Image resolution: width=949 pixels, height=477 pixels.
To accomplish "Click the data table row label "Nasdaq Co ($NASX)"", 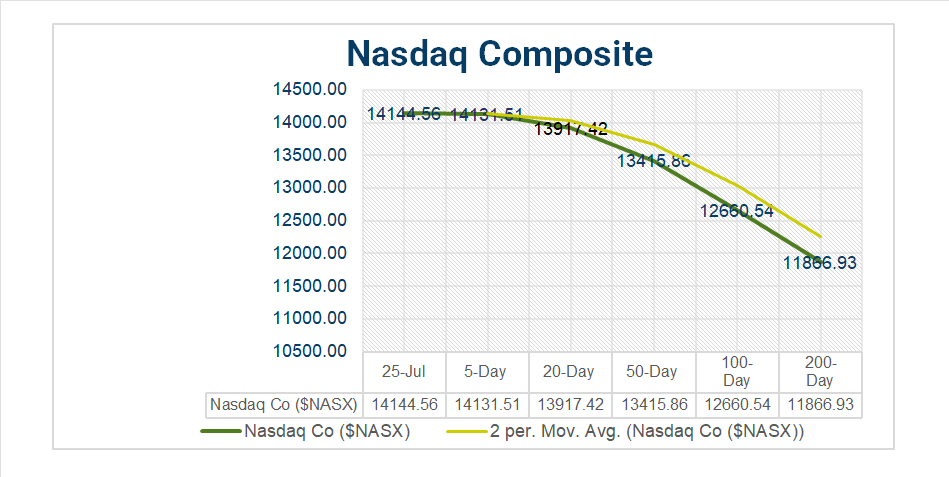I will 283,404.
